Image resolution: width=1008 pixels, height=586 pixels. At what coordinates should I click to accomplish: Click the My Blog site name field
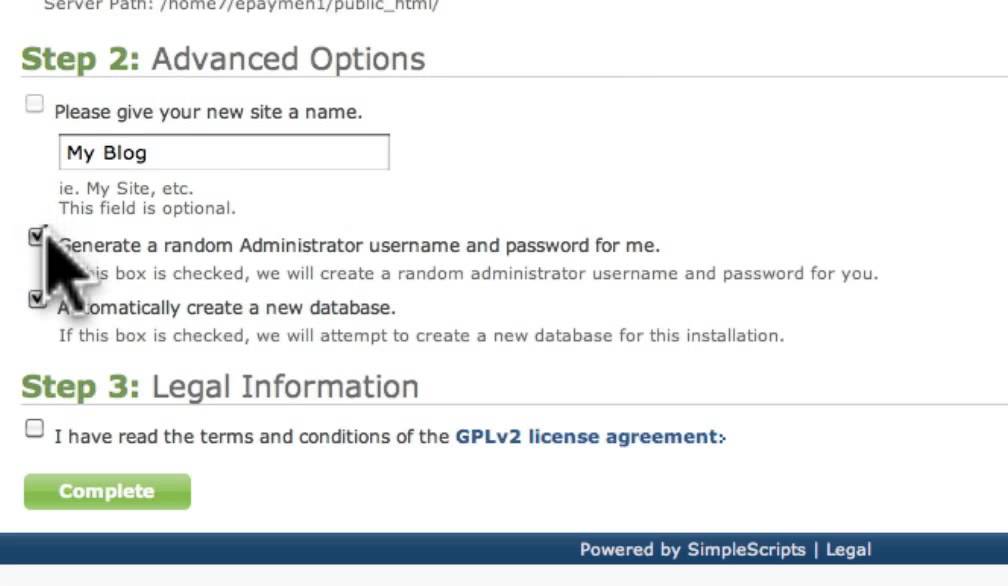[223, 153]
